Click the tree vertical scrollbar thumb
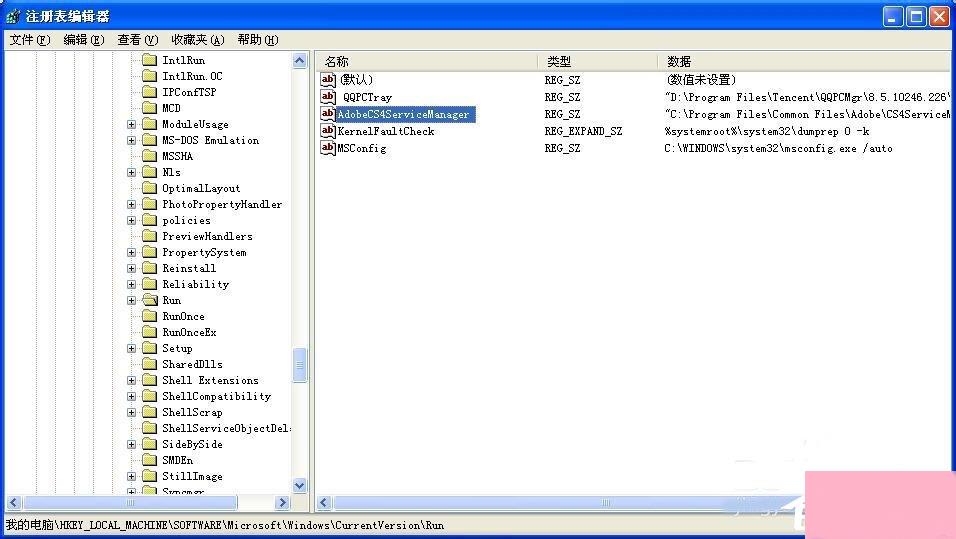 click(x=299, y=365)
